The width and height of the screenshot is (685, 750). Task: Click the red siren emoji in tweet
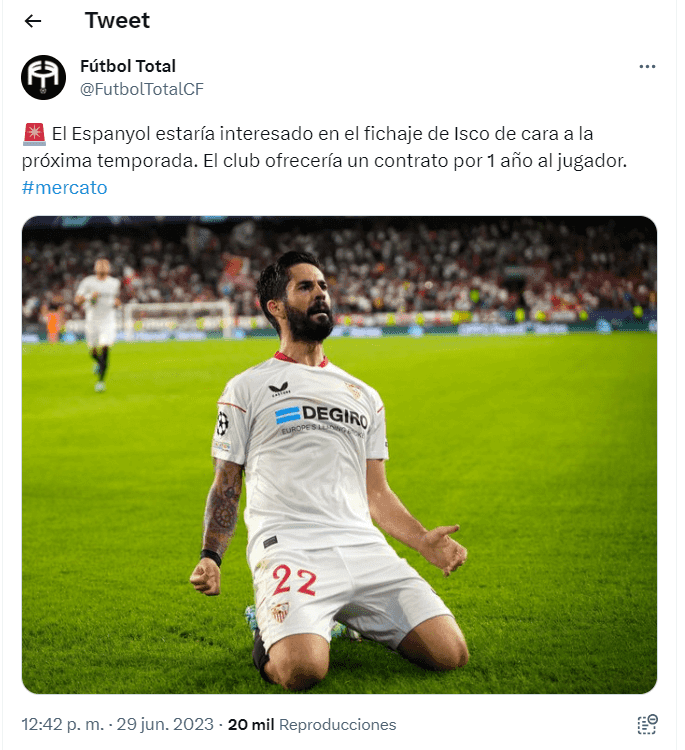coord(34,134)
